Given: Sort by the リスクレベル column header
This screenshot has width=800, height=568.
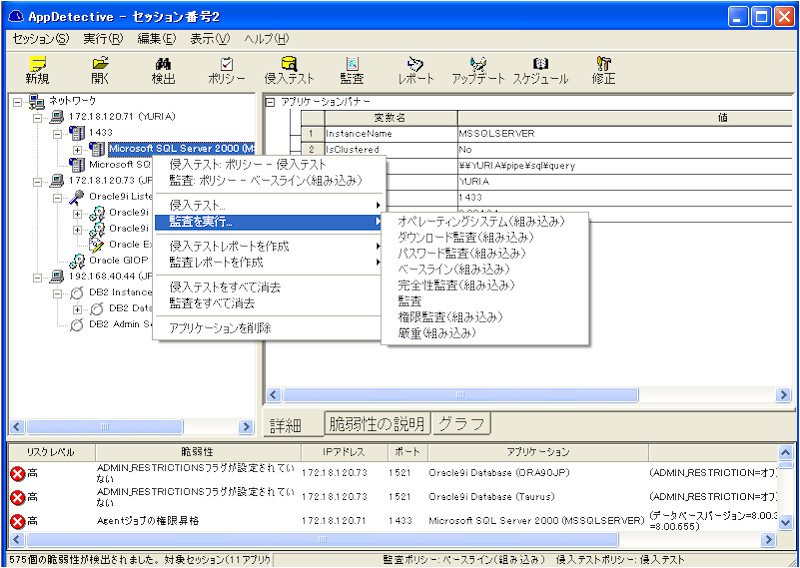Looking at the screenshot, I should pos(51,452).
